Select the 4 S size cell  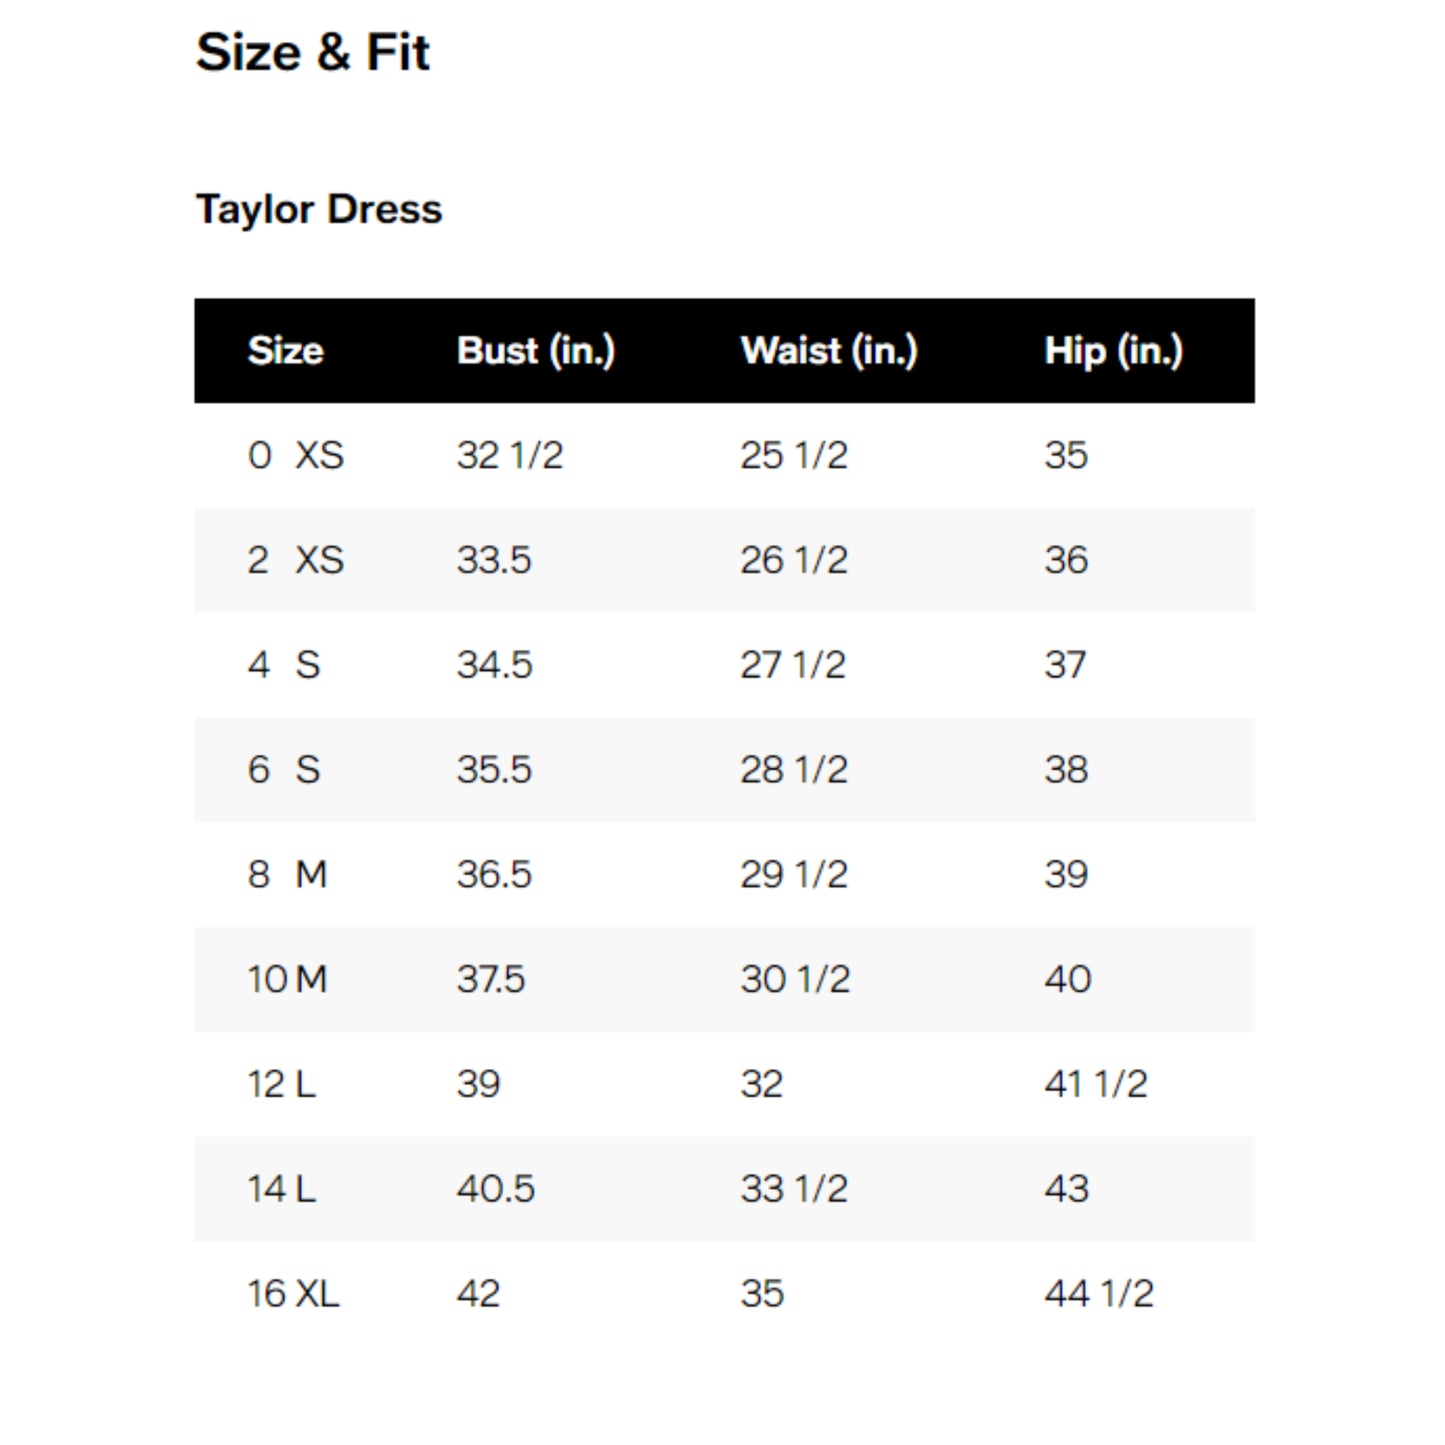pyautogui.click(x=284, y=665)
